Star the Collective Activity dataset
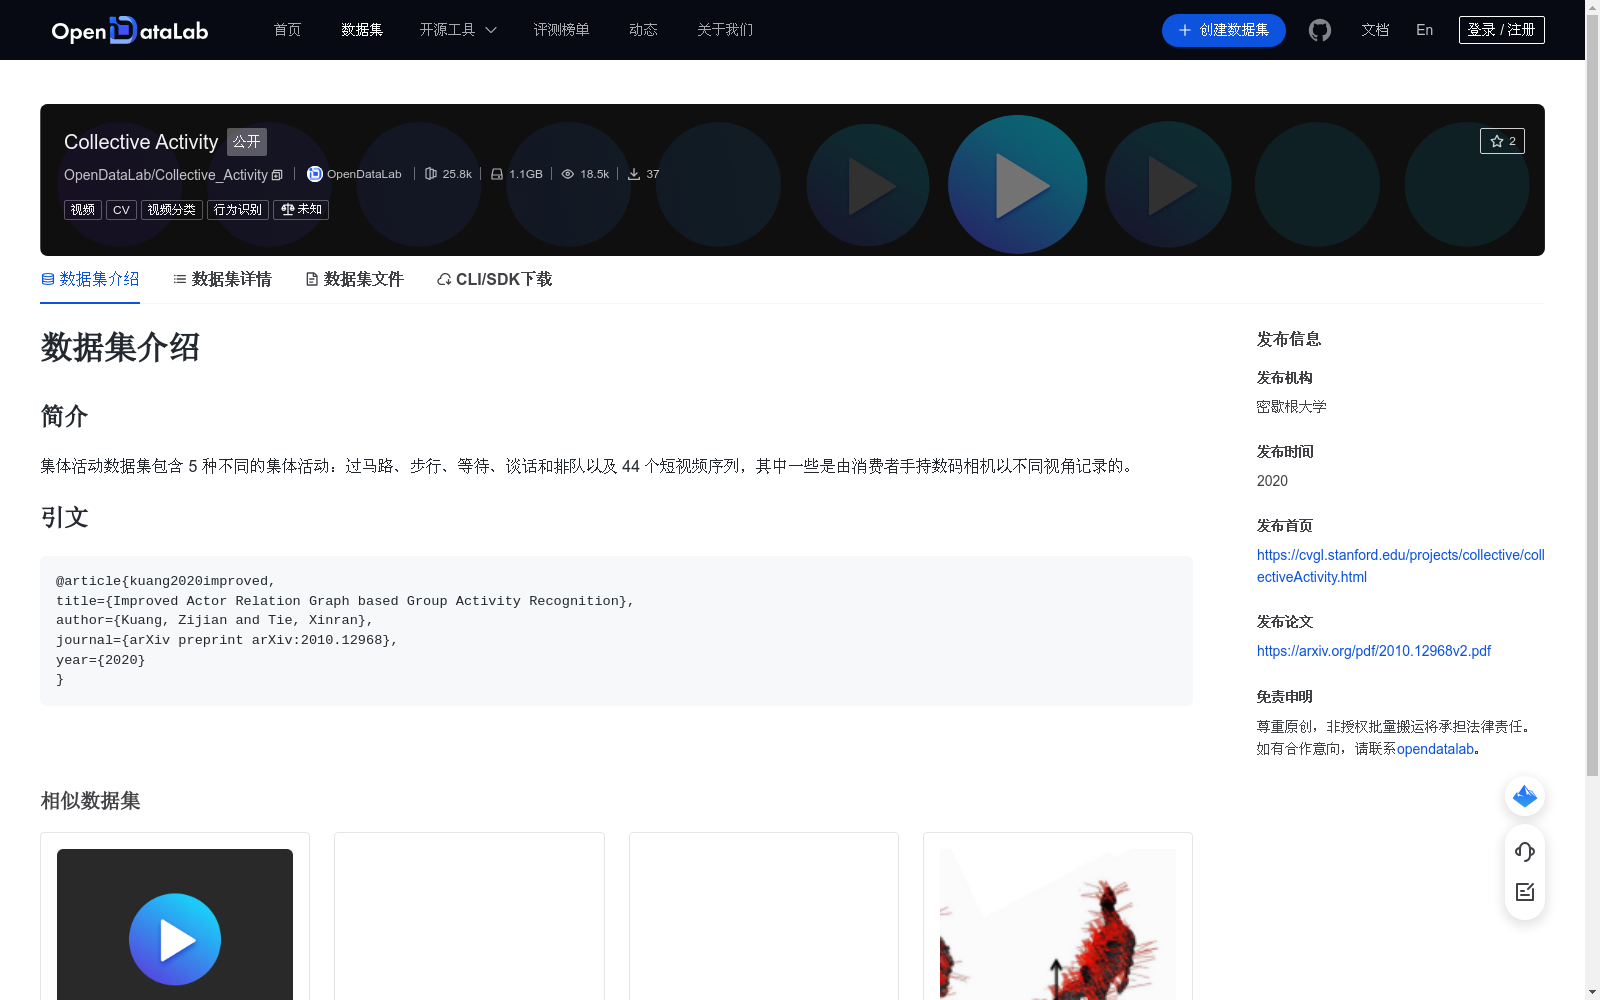The width and height of the screenshot is (1600, 1000). coord(1502,141)
